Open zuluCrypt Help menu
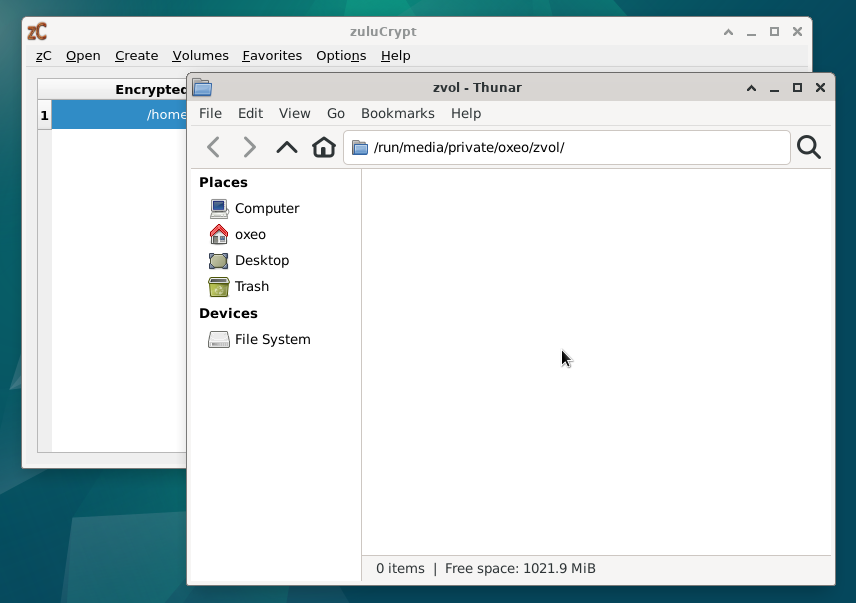The height and width of the screenshot is (603, 856). pos(395,56)
